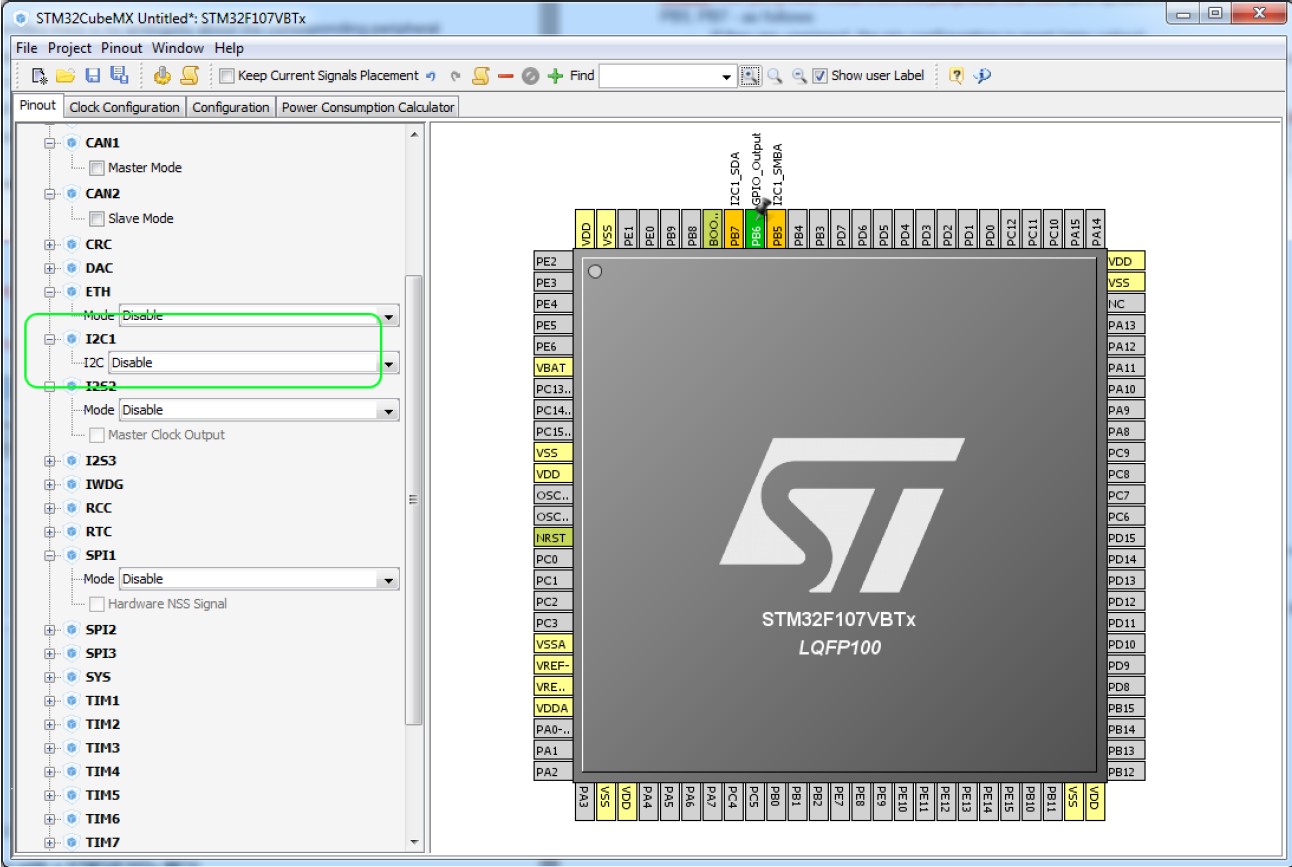Screen dimensions: 1292x867
Task: Click the PA13 pin on the chip
Action: [x=1125, y=325]
